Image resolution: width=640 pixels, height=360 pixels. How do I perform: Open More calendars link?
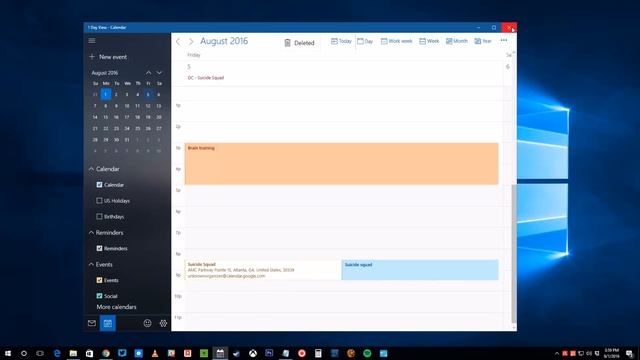116,307
